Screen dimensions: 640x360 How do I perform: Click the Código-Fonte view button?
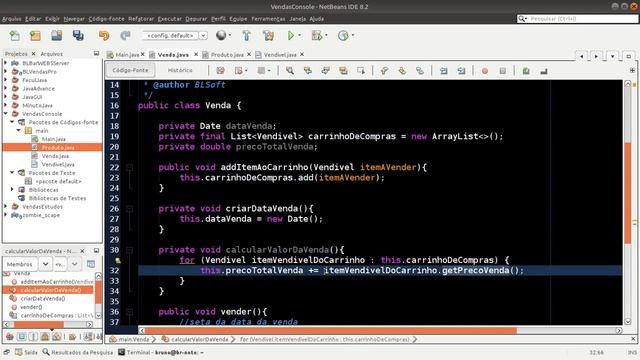[130, 70]
